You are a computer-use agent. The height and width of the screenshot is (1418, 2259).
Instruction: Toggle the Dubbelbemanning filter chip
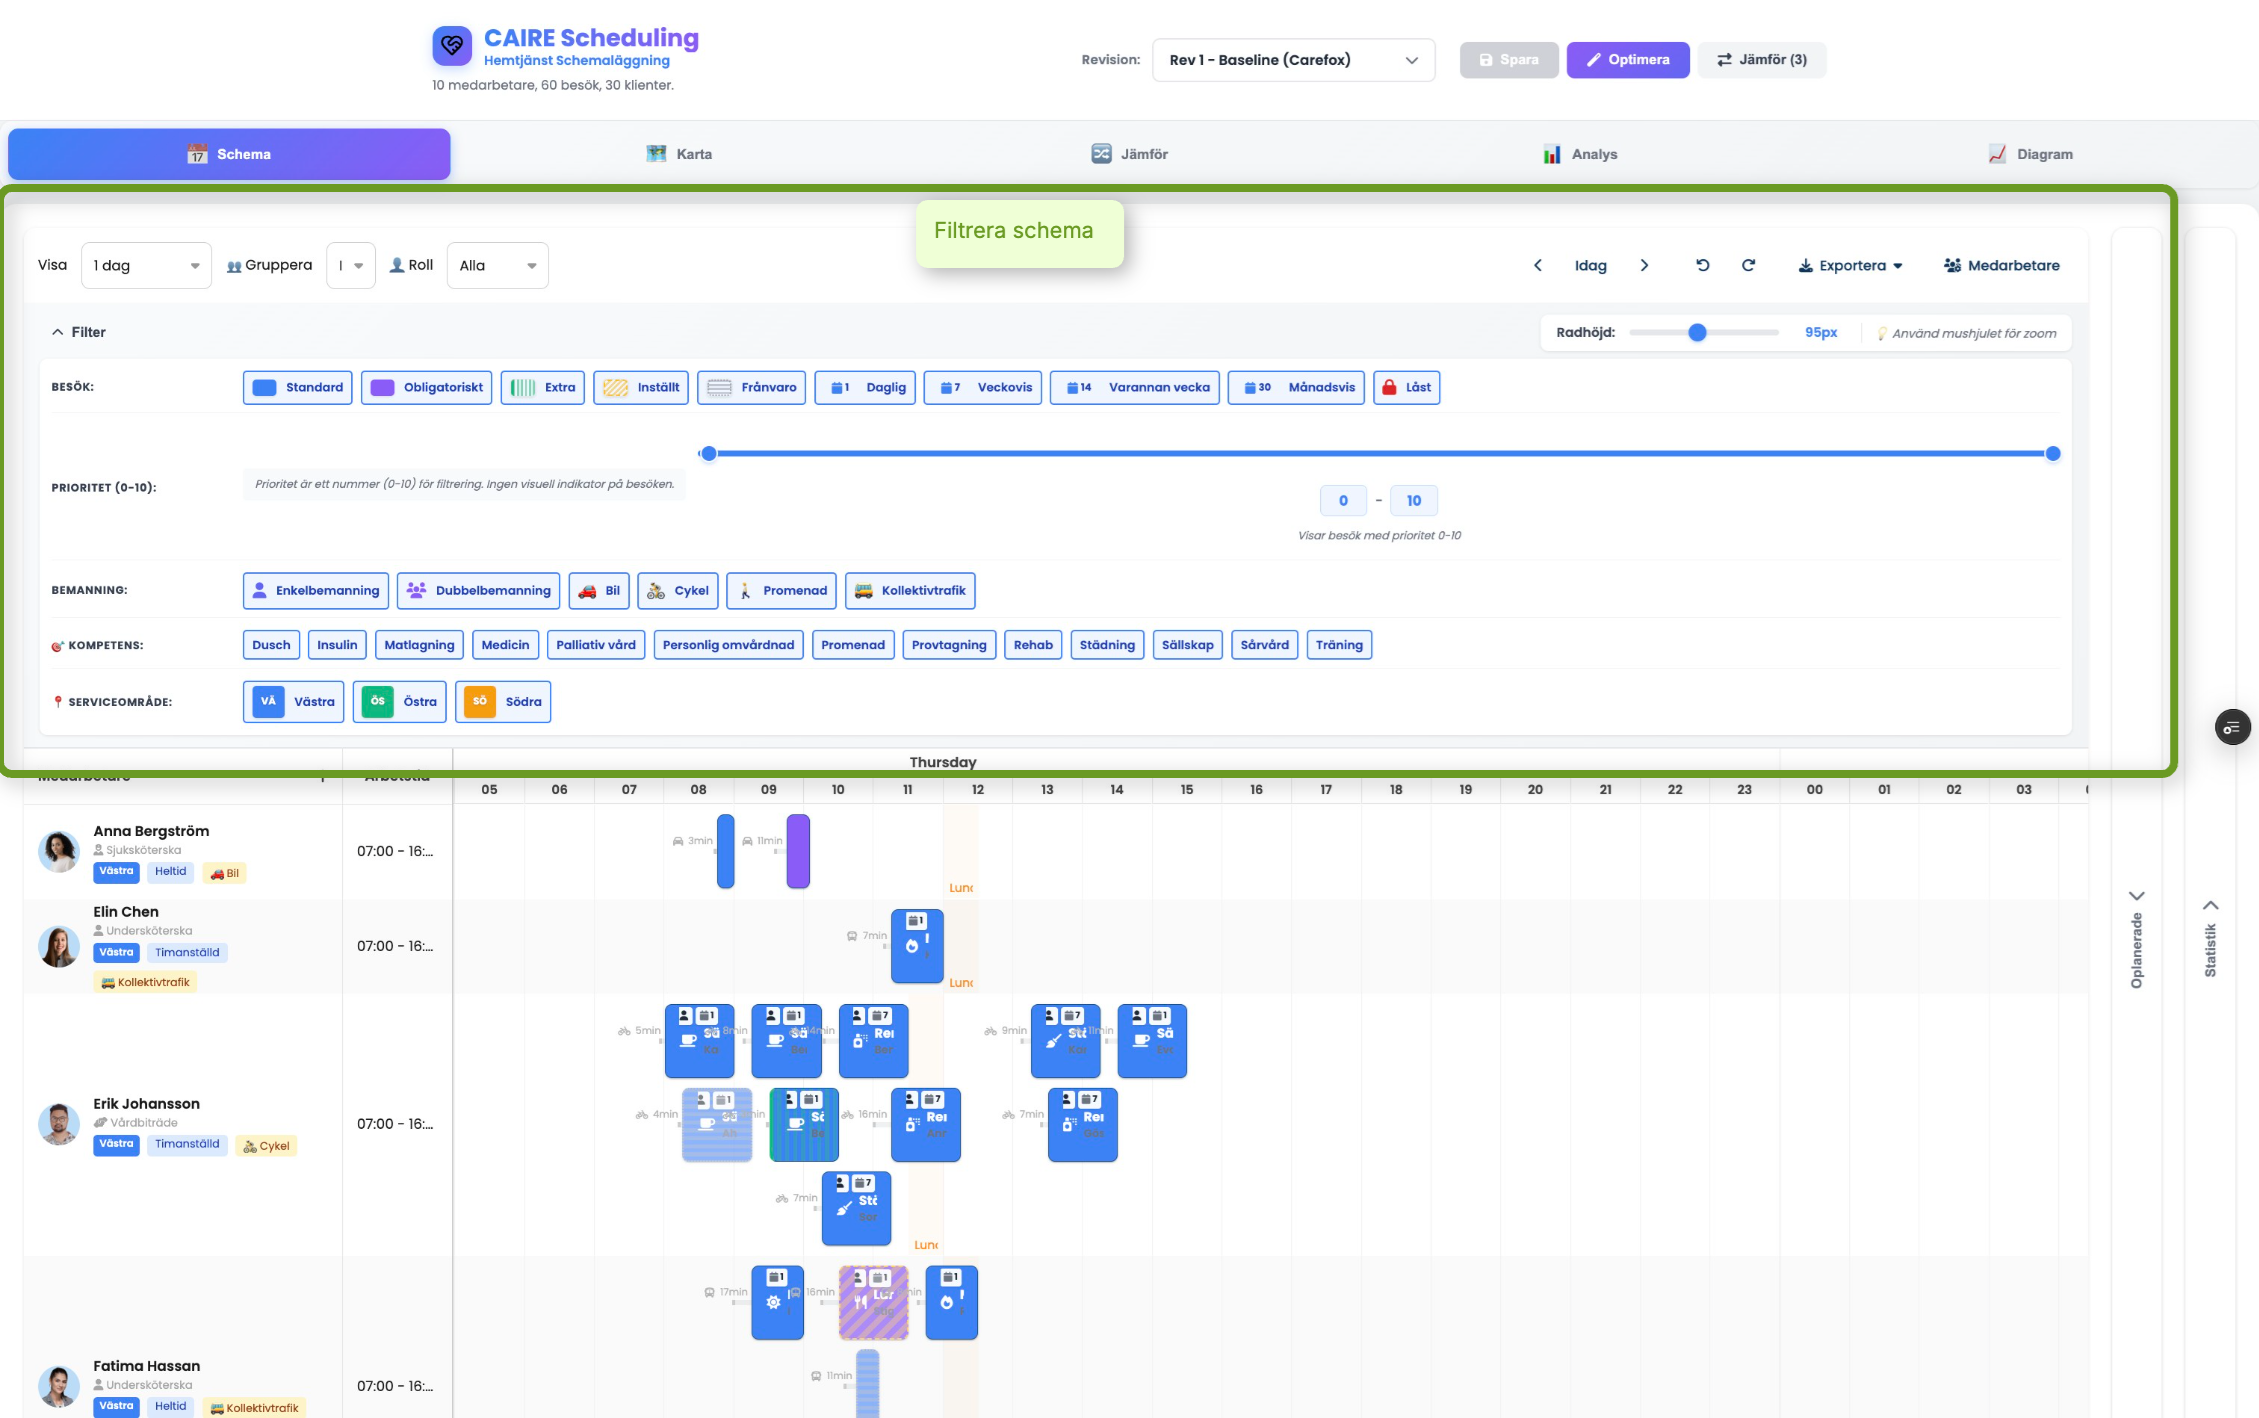tap(478, 590)
